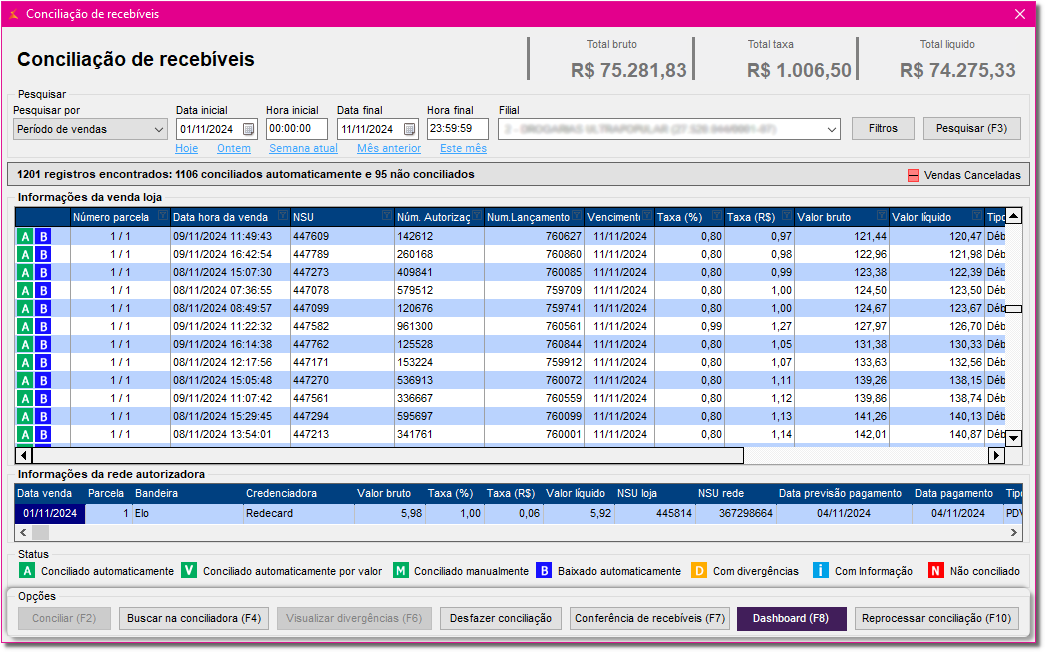The width and height of the screenshot is (1045, 652).
Task: Open the filter on Valor bruto column
Action: coord(882,216)
